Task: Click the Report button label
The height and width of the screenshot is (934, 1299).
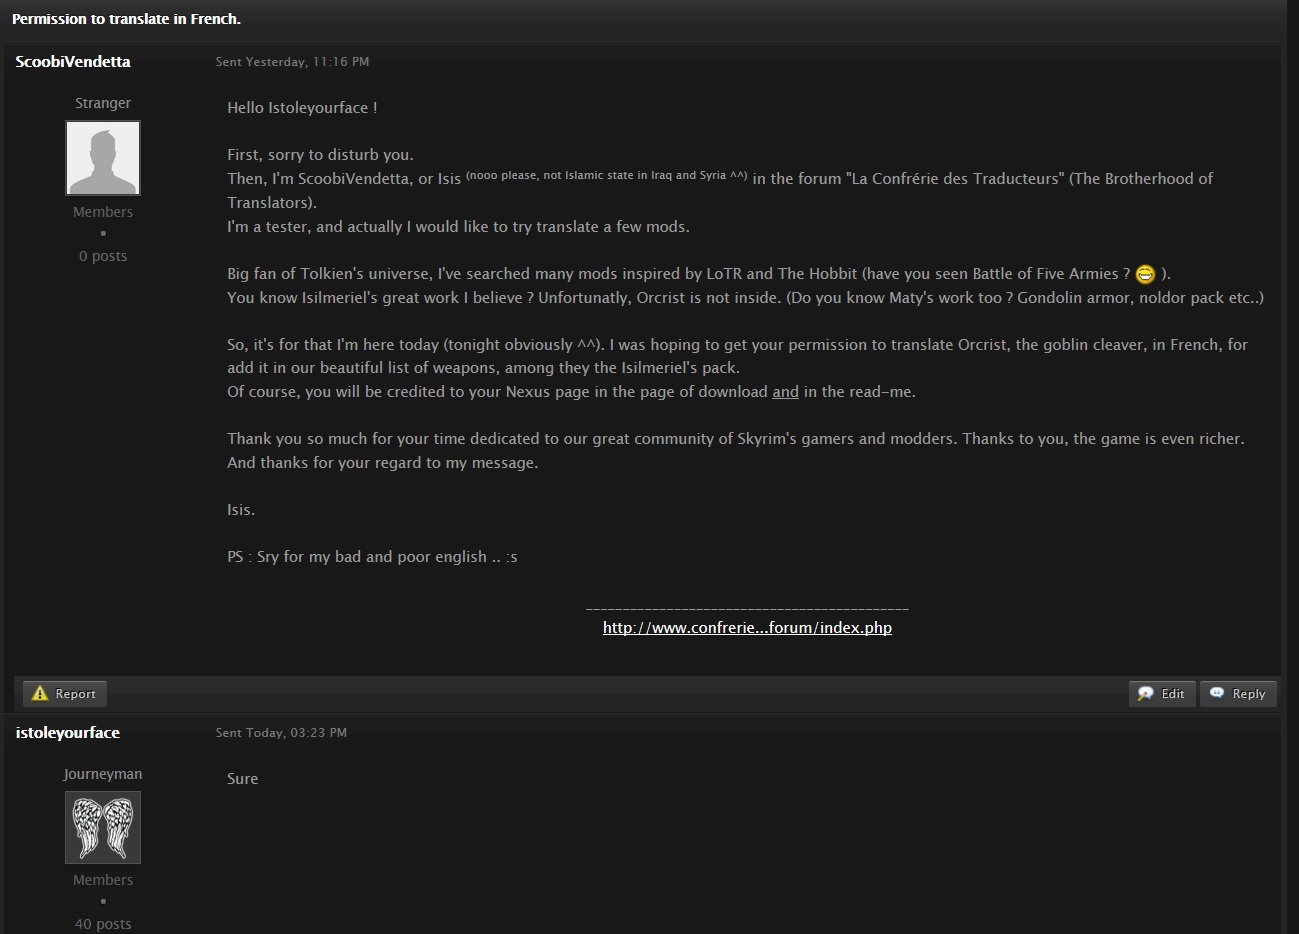Action: (75, 693)
